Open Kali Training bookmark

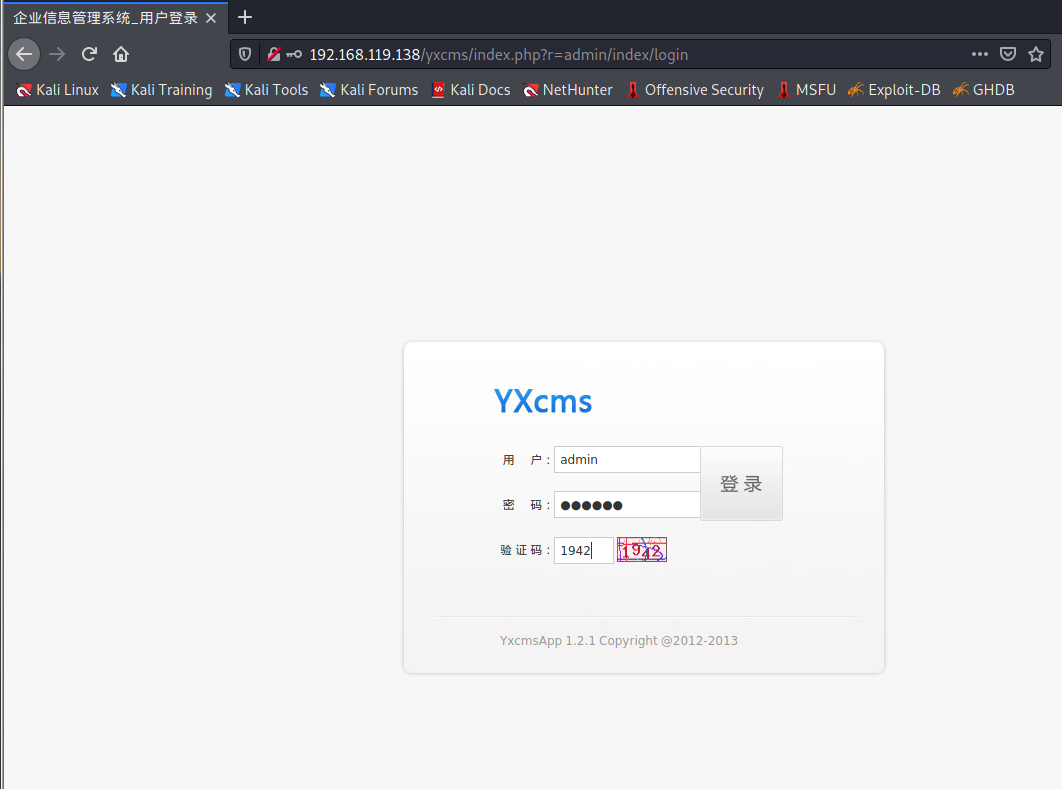[161, 90]
